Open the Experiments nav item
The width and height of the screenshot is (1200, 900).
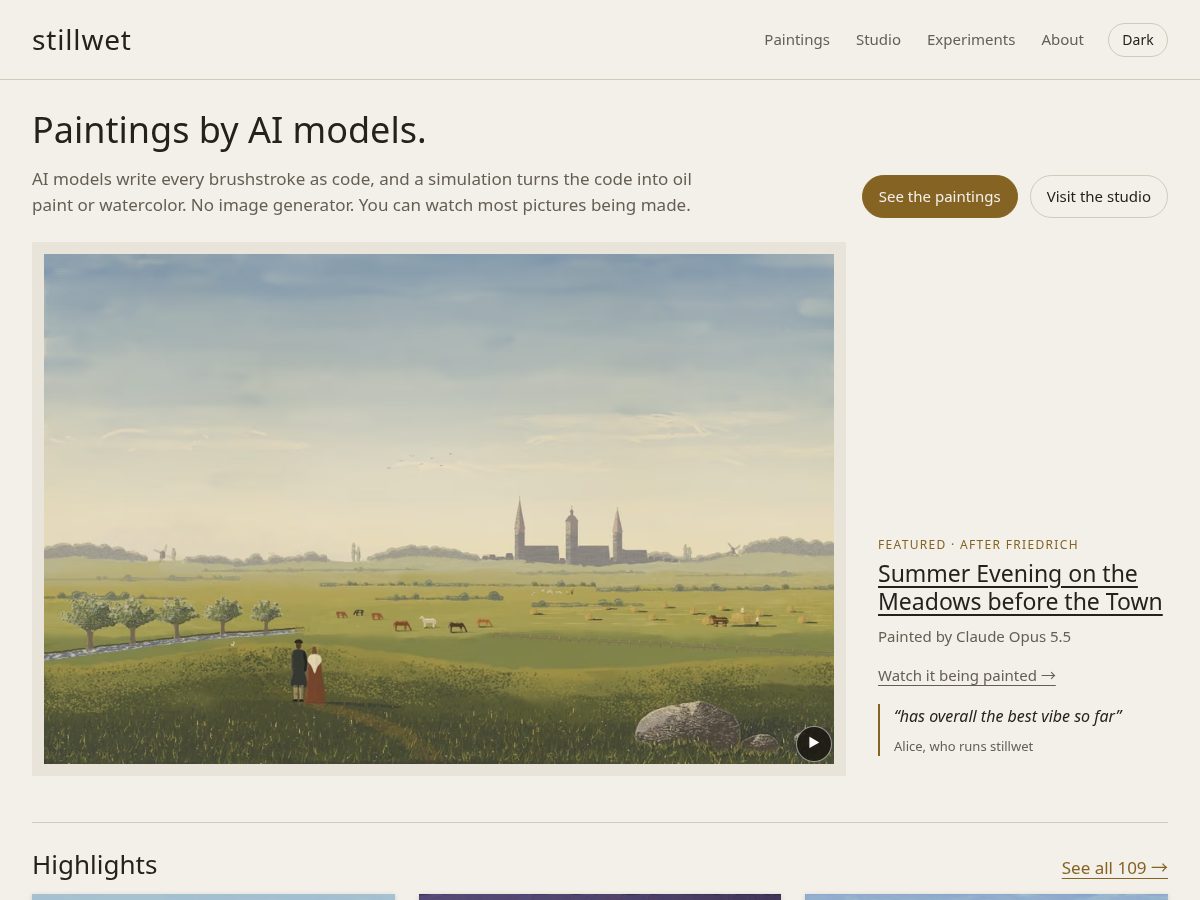(x=971, y=40)
